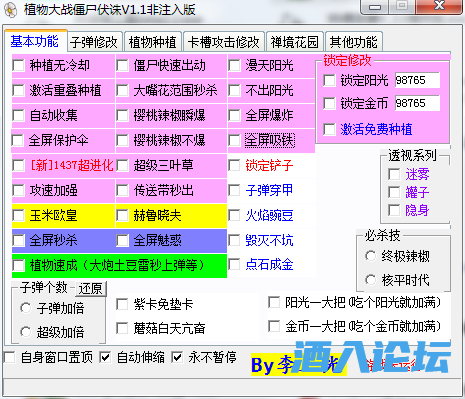Click the 锁定金币 value input box
Viewport: 465px width, 399px height.
click(x=417, y=103)
